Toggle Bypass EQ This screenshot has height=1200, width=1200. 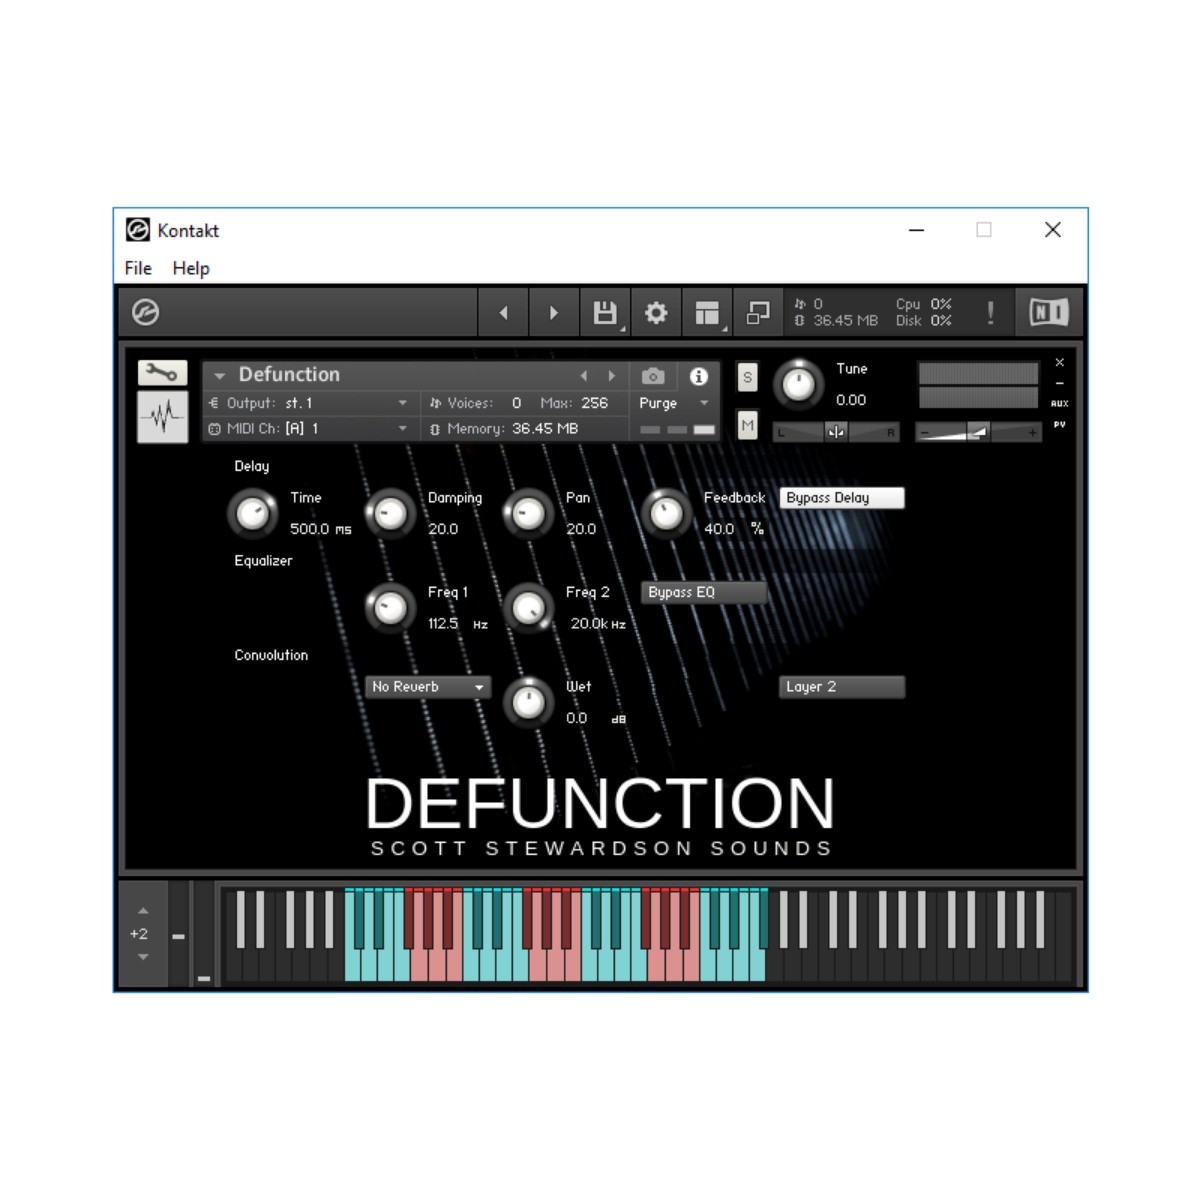(x=704, y=592)
